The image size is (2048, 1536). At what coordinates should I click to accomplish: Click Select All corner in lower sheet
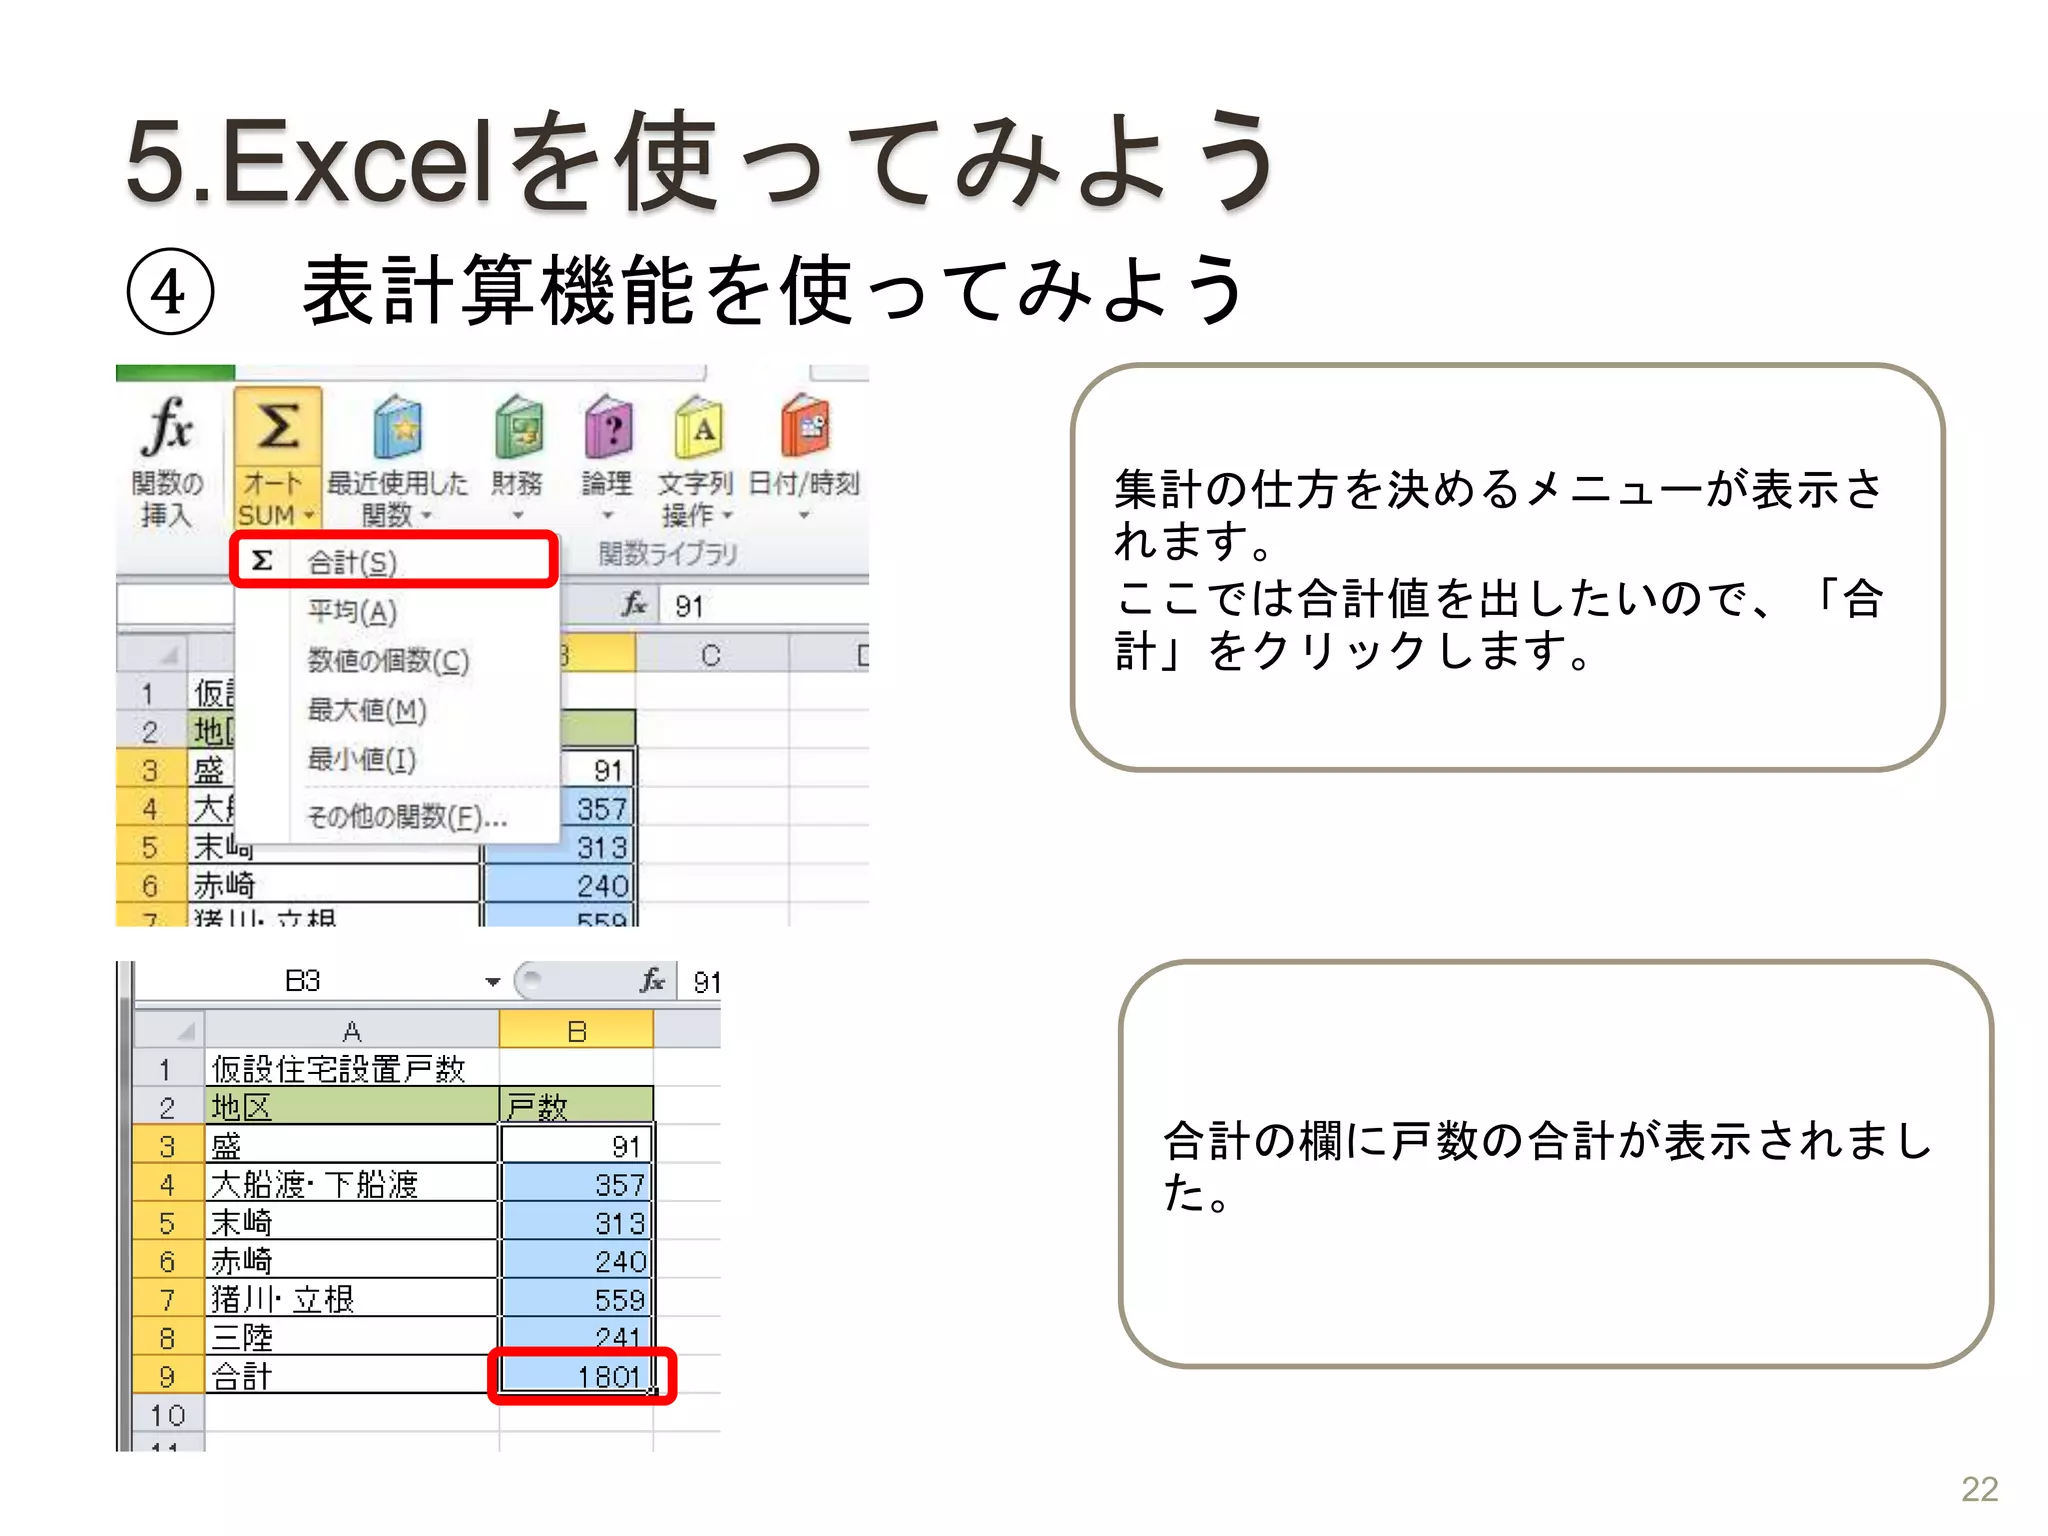pyautogui.click(x=170, y=1030)
